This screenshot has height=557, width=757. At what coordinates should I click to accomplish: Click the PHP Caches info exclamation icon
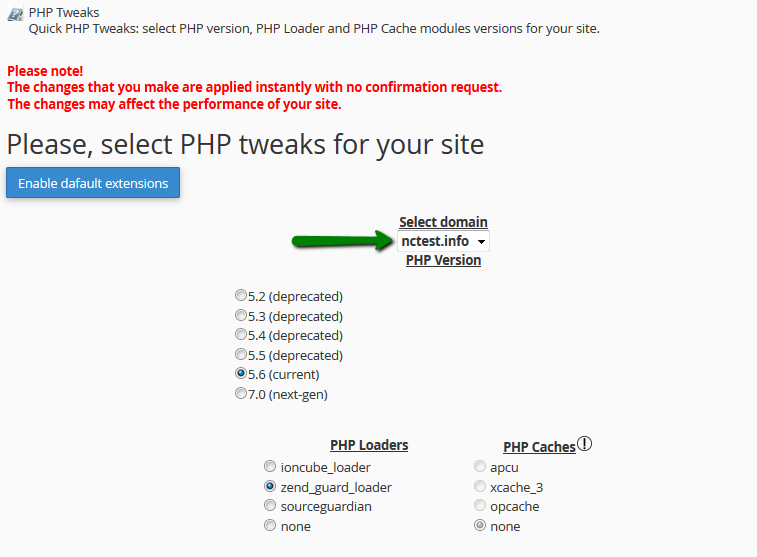point(584,443)
